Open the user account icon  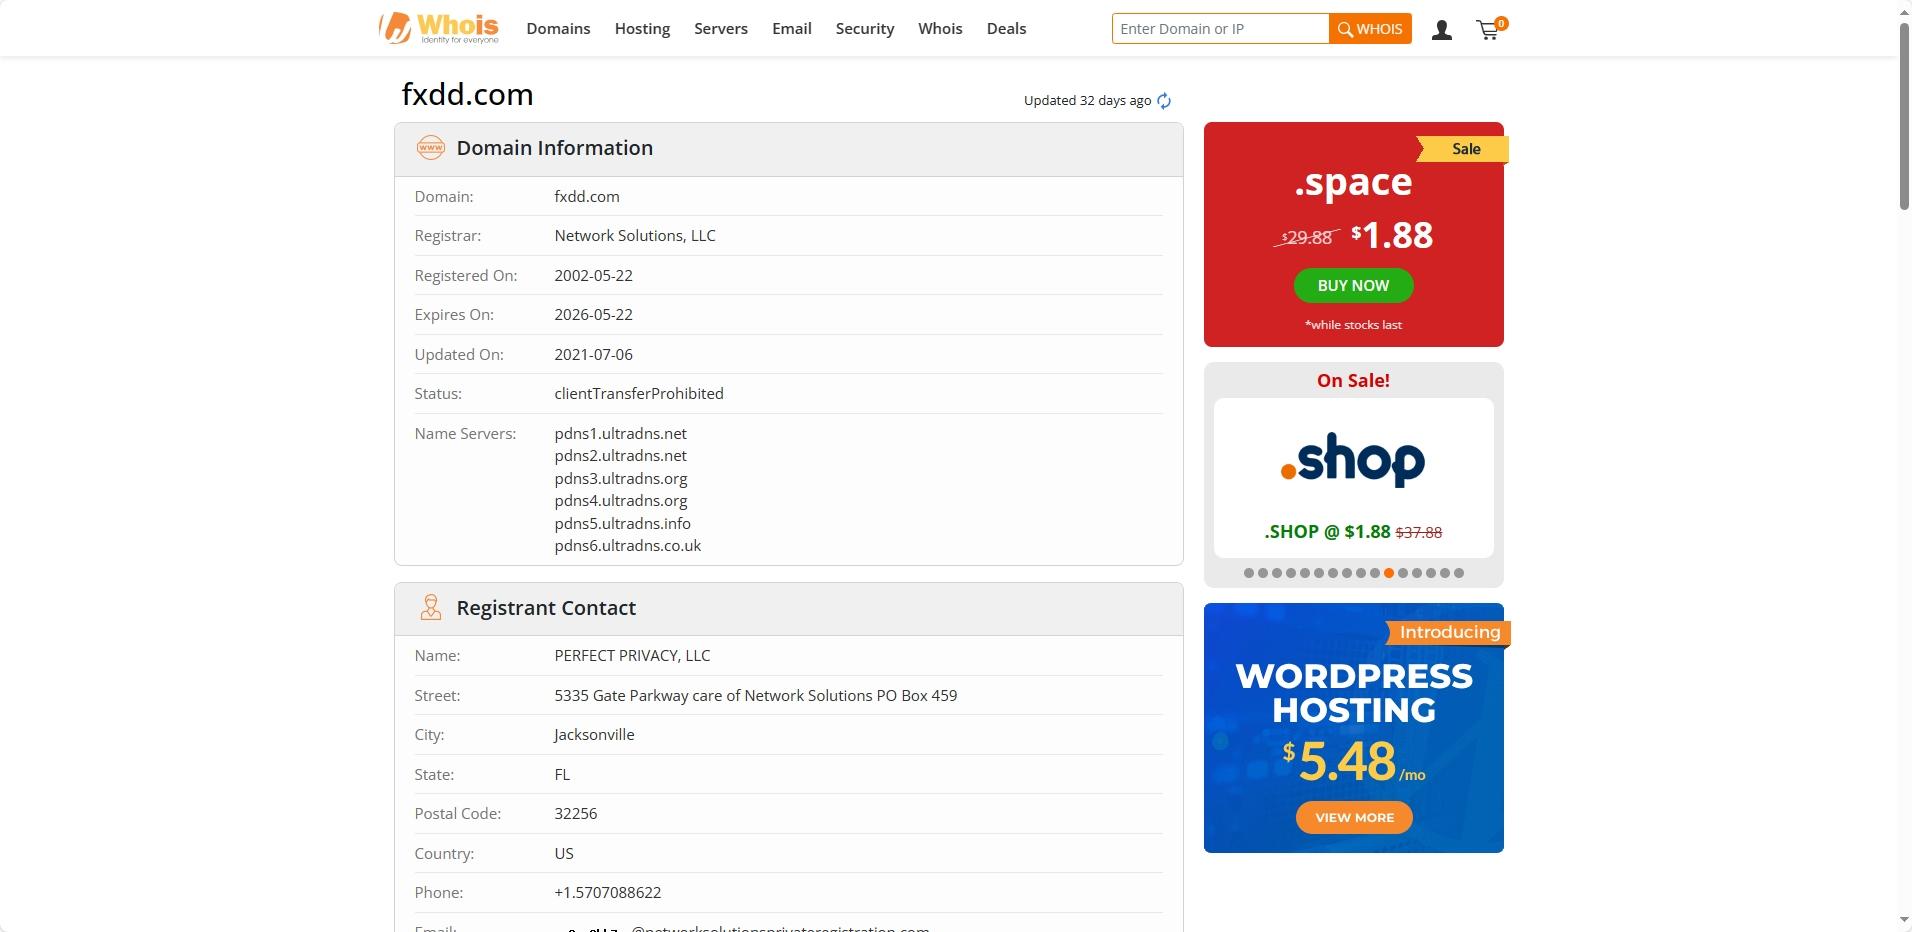coord(1442,30)
